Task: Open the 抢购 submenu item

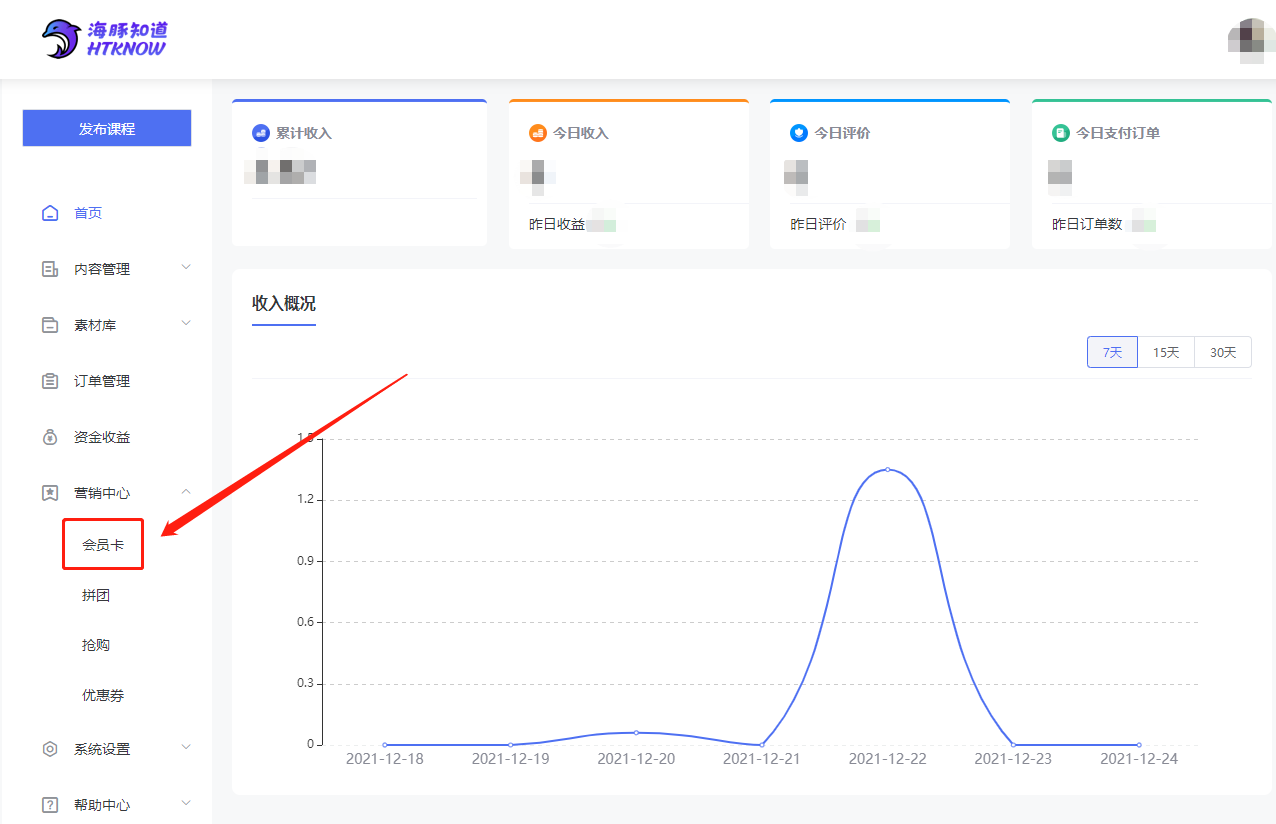Action: click(x=96, y=645)
